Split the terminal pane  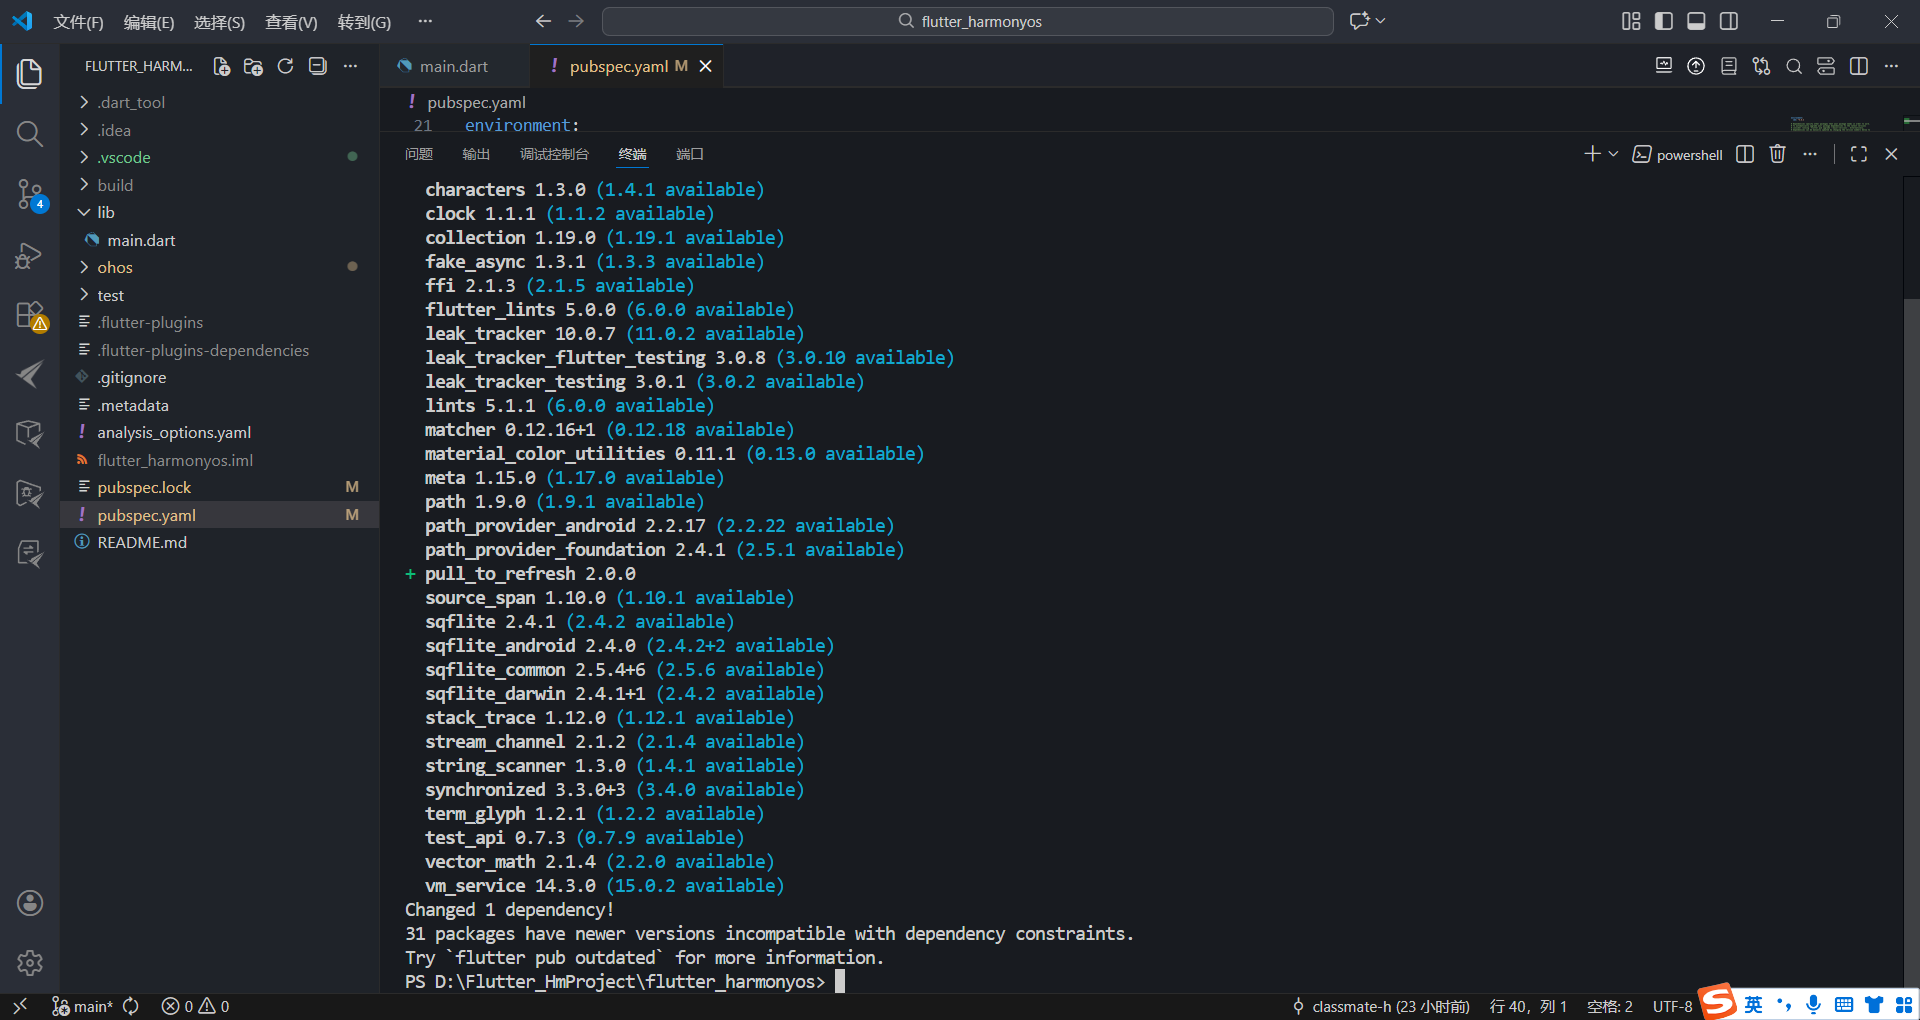point(1745,154)
